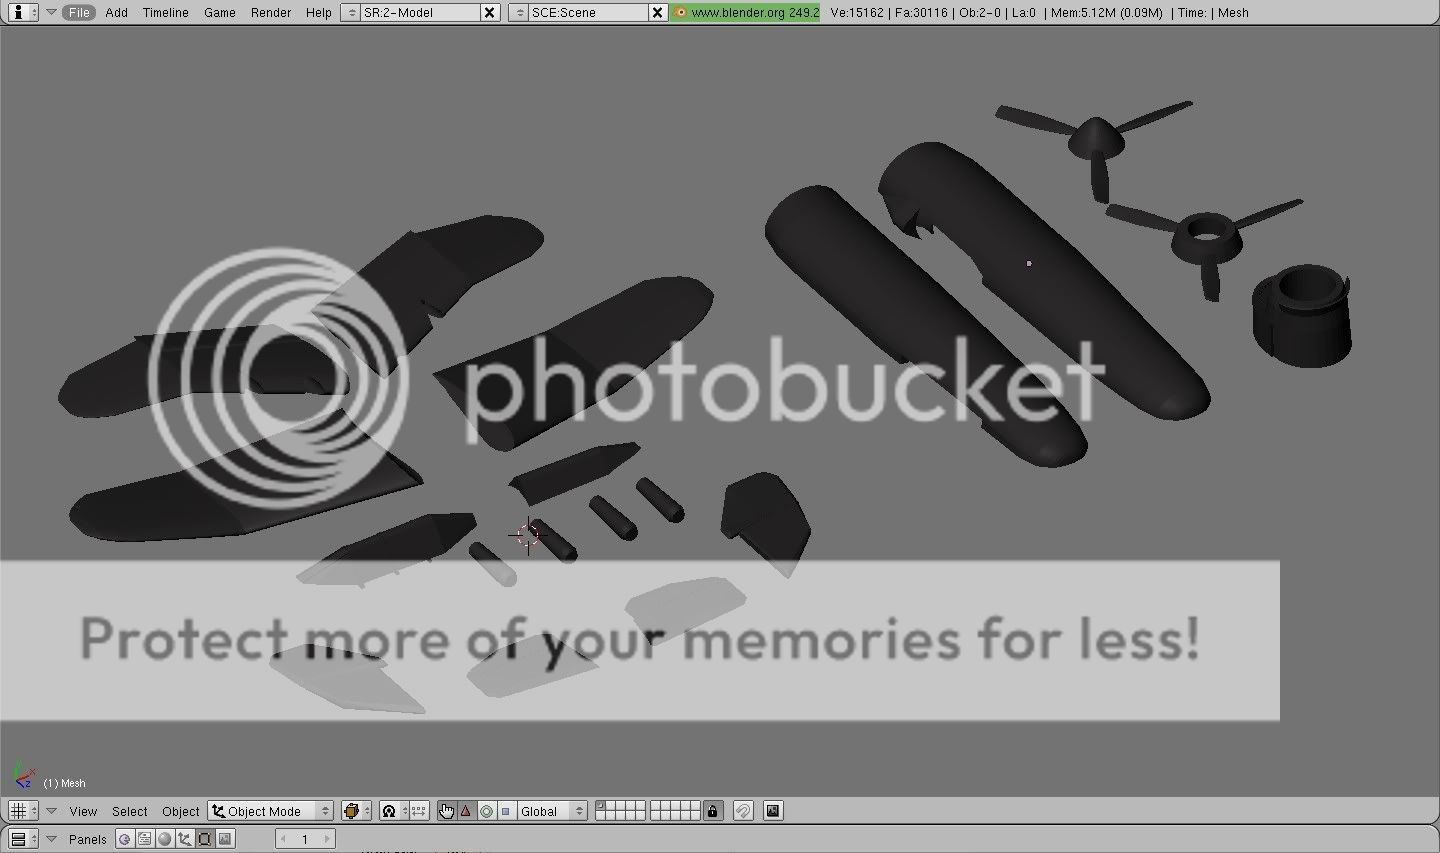The height and width of the screenshot is (853, 1440).
Task: Switch to Scene context button
Action: coord(225,839)
